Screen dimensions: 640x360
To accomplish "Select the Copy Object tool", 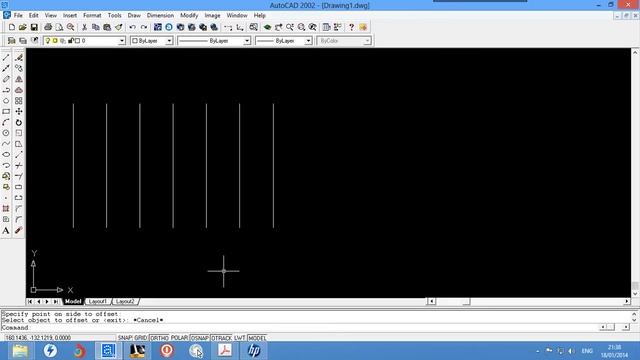I will pyautogui.click(x=19, y=68).
